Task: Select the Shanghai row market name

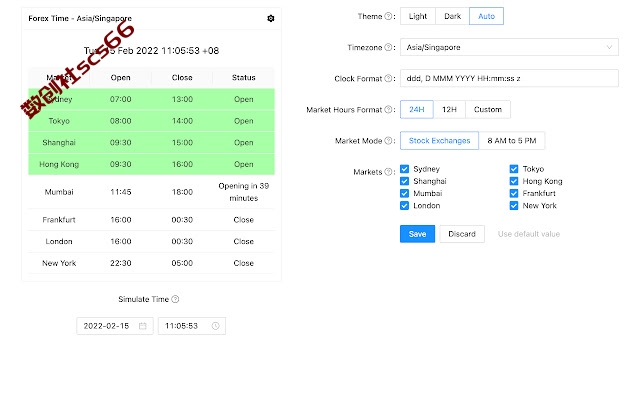Action: (59, 142)
